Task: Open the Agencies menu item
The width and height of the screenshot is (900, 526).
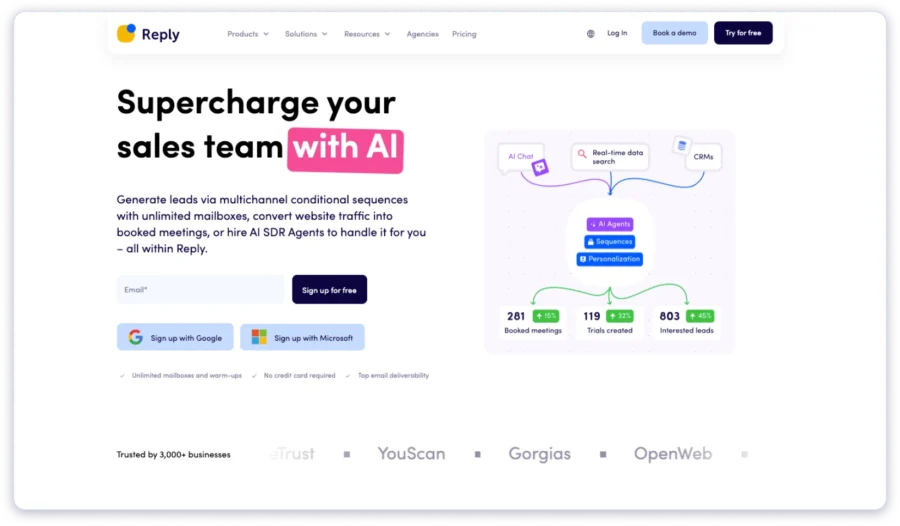Action: pos(422,34)
